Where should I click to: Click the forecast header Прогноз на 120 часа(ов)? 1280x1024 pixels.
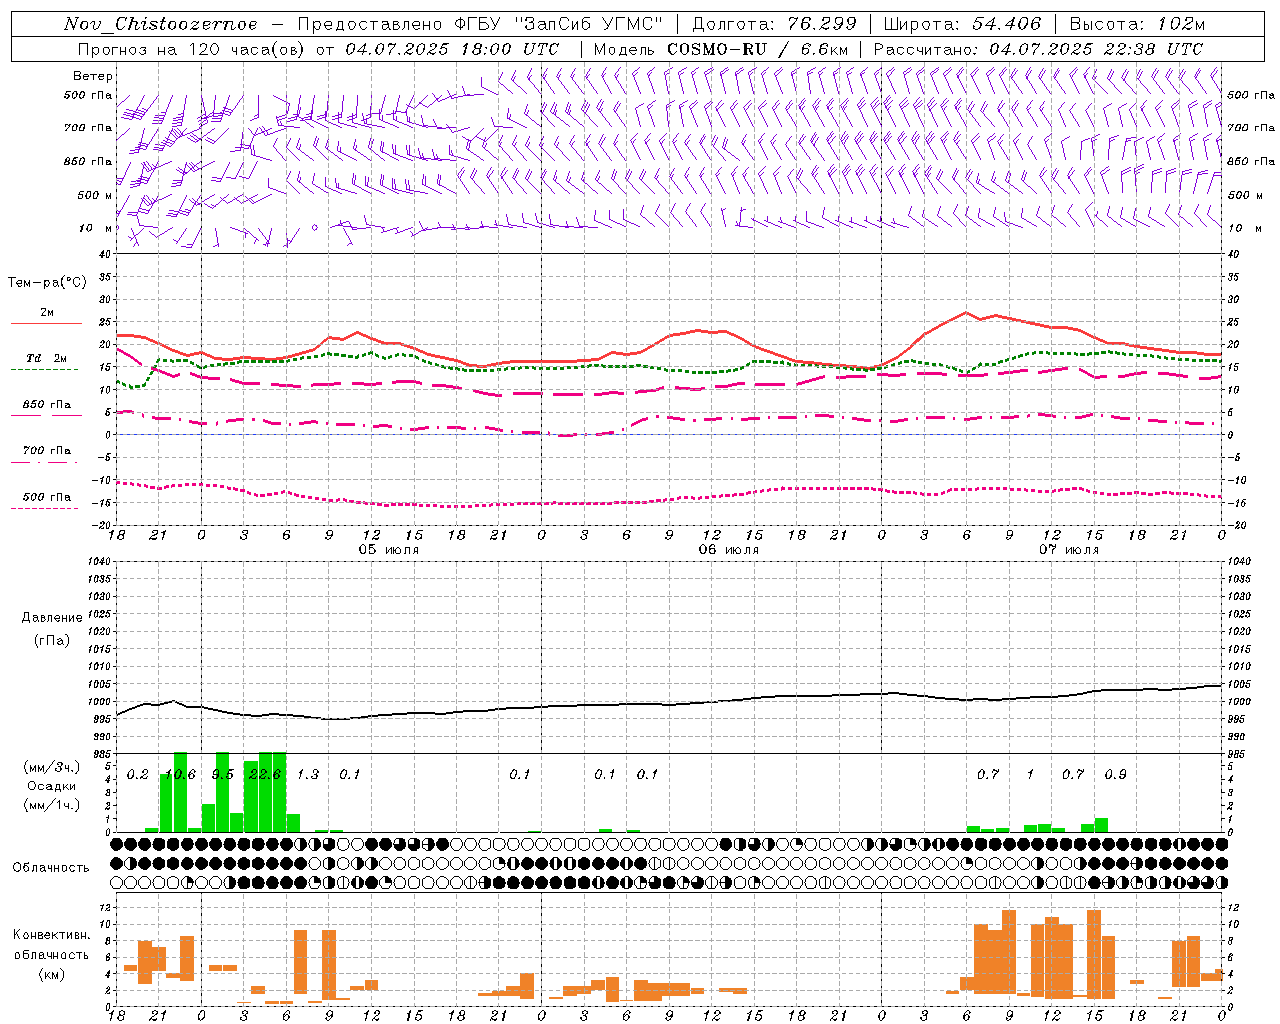(192, 49)
